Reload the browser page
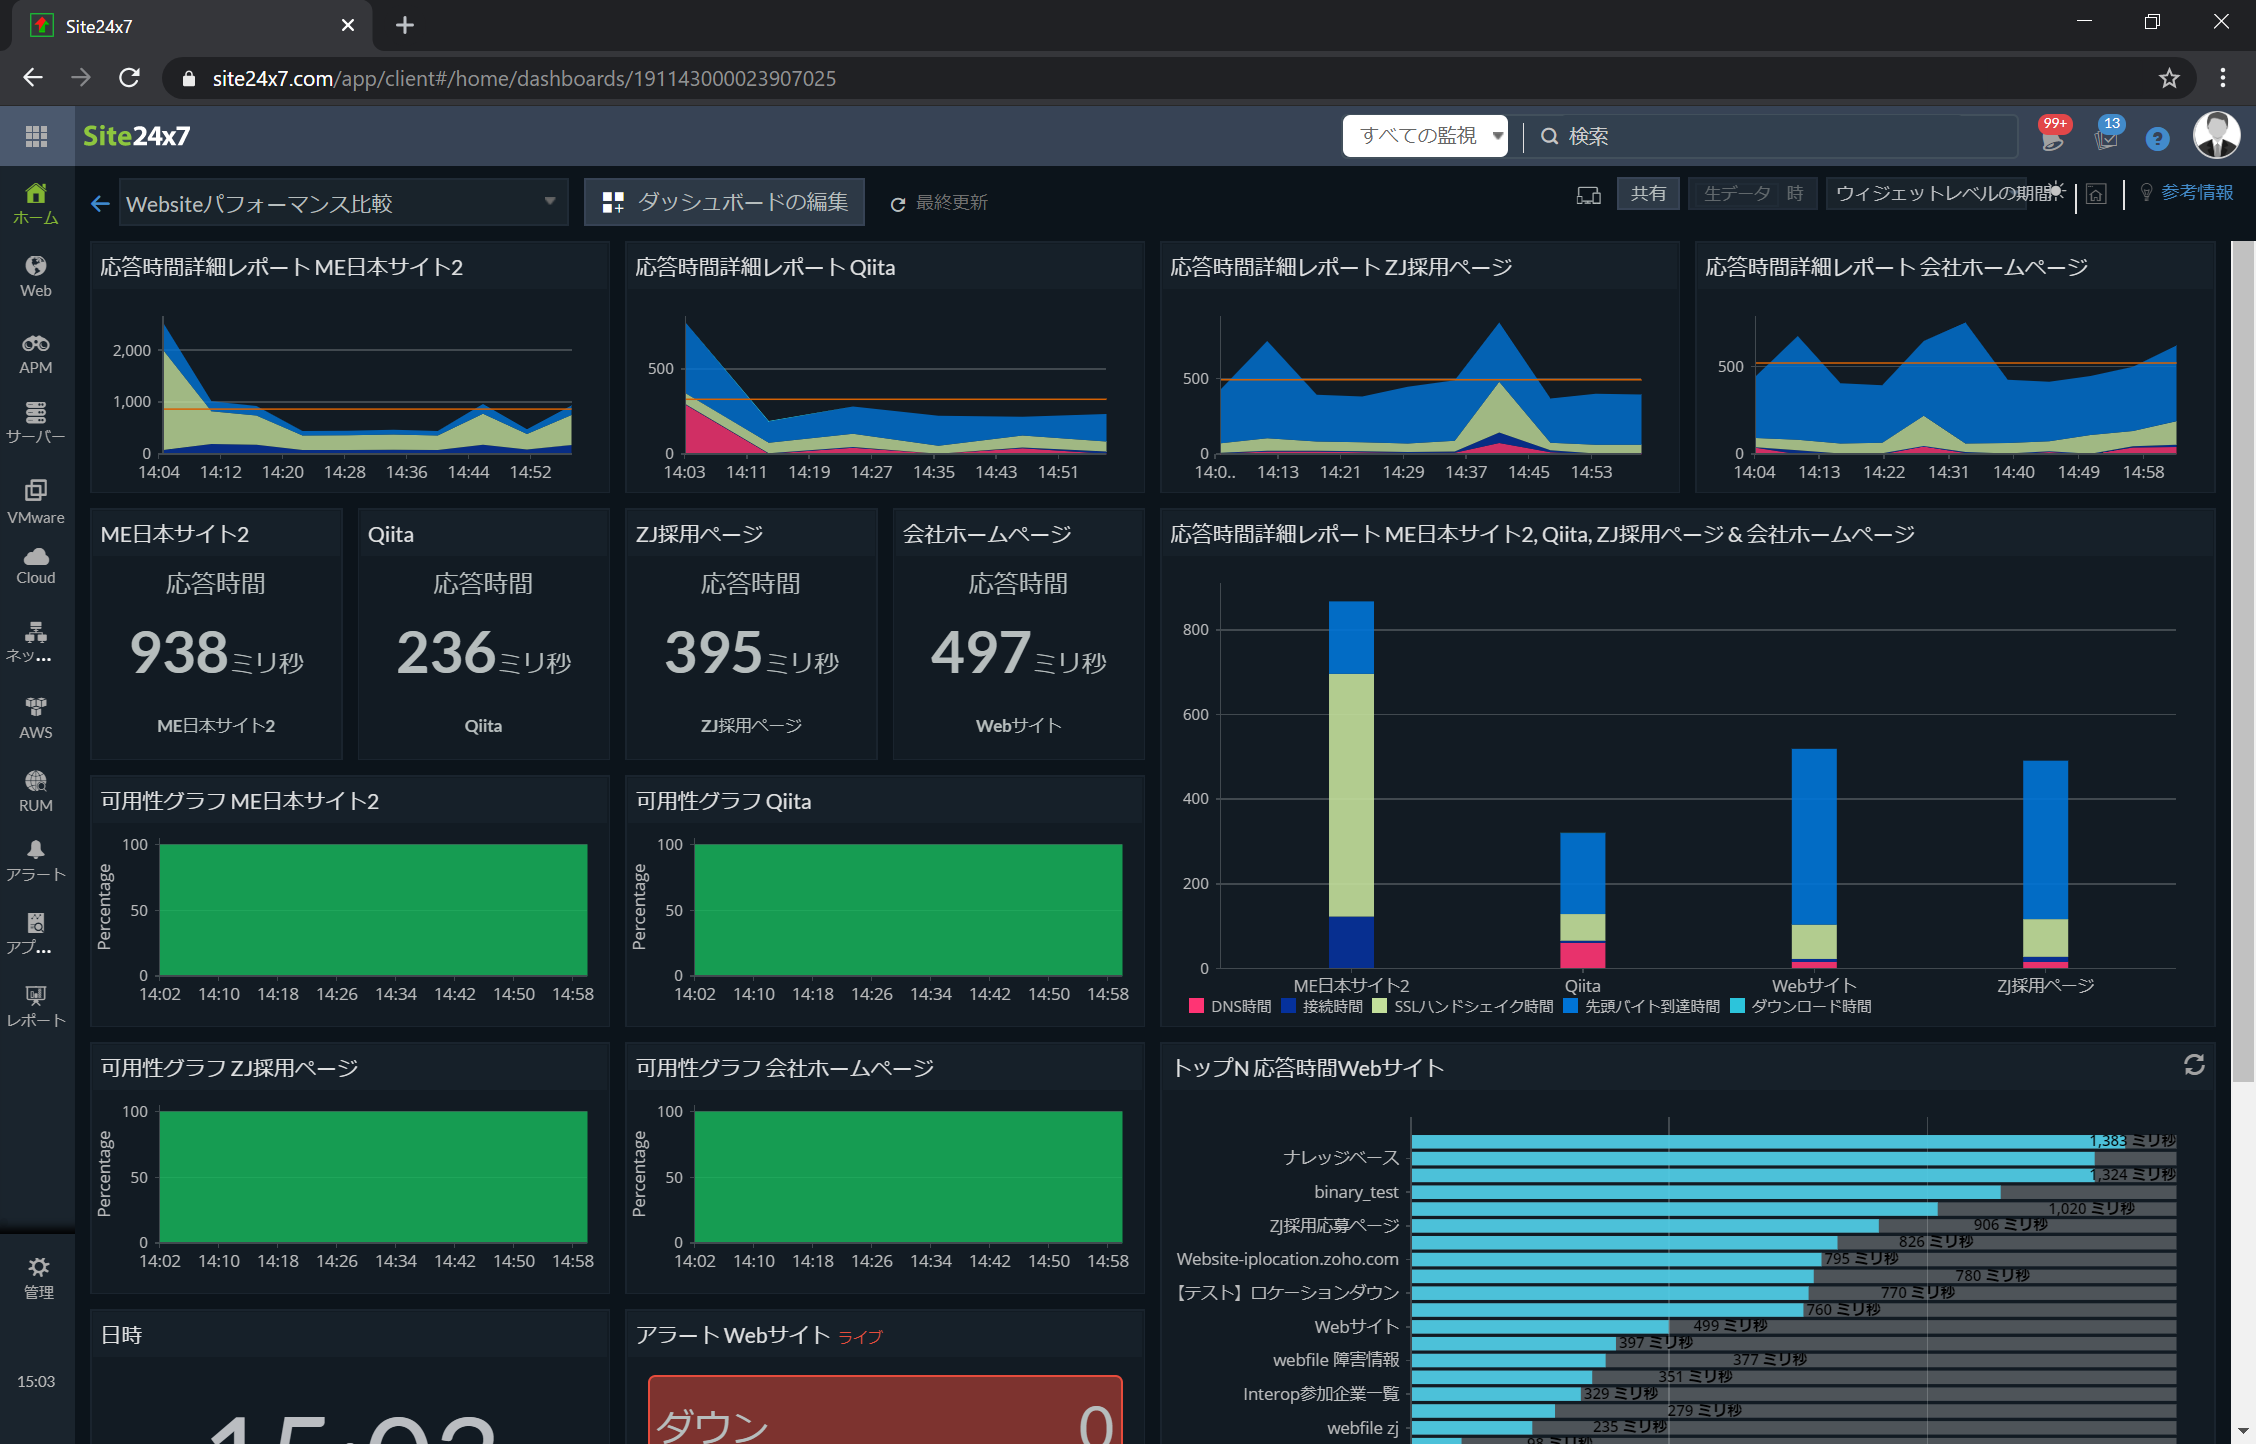 pyautogui.click(x=129, y=78)
